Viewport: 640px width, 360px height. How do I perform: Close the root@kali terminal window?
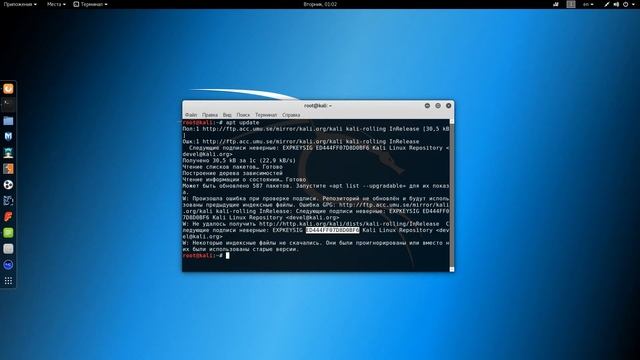[448, 106]
